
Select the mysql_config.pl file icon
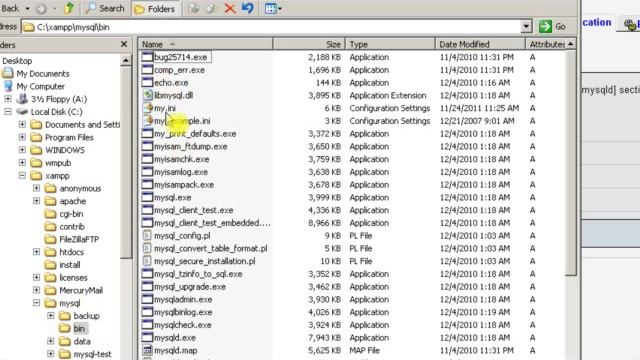click(x=147, y=236)
